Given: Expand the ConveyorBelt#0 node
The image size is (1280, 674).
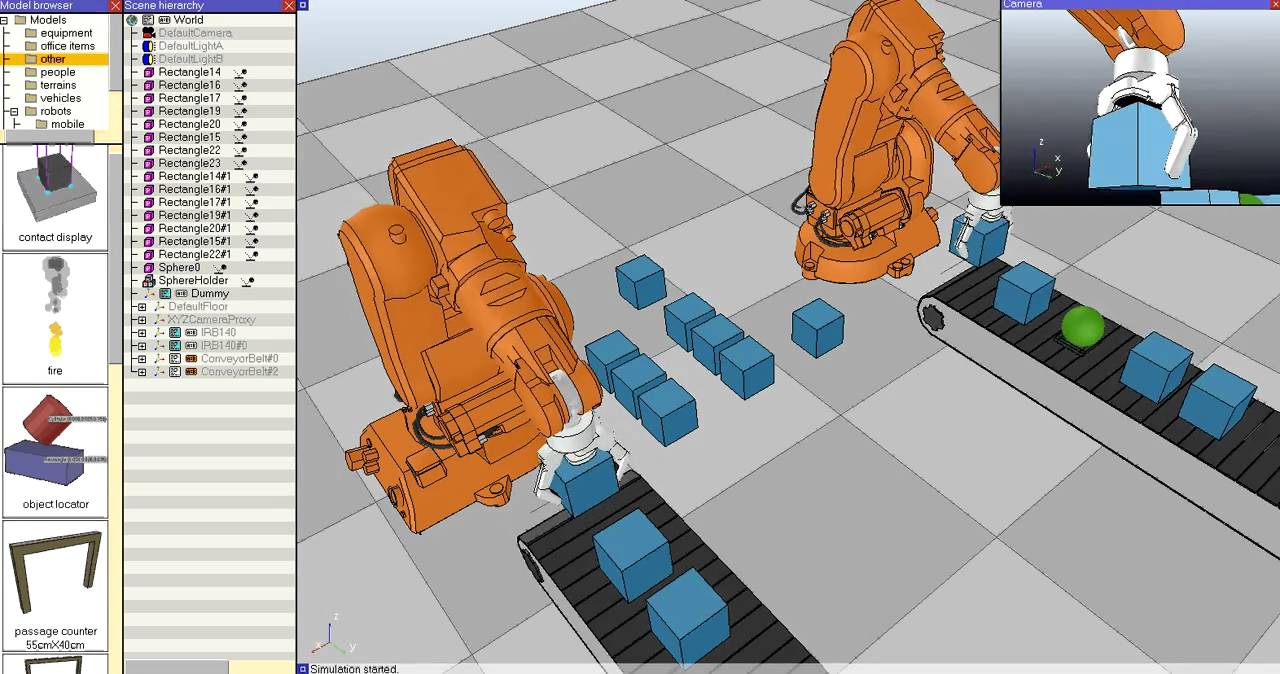Looking at the screenshot, I should click(x=142, y=358).
